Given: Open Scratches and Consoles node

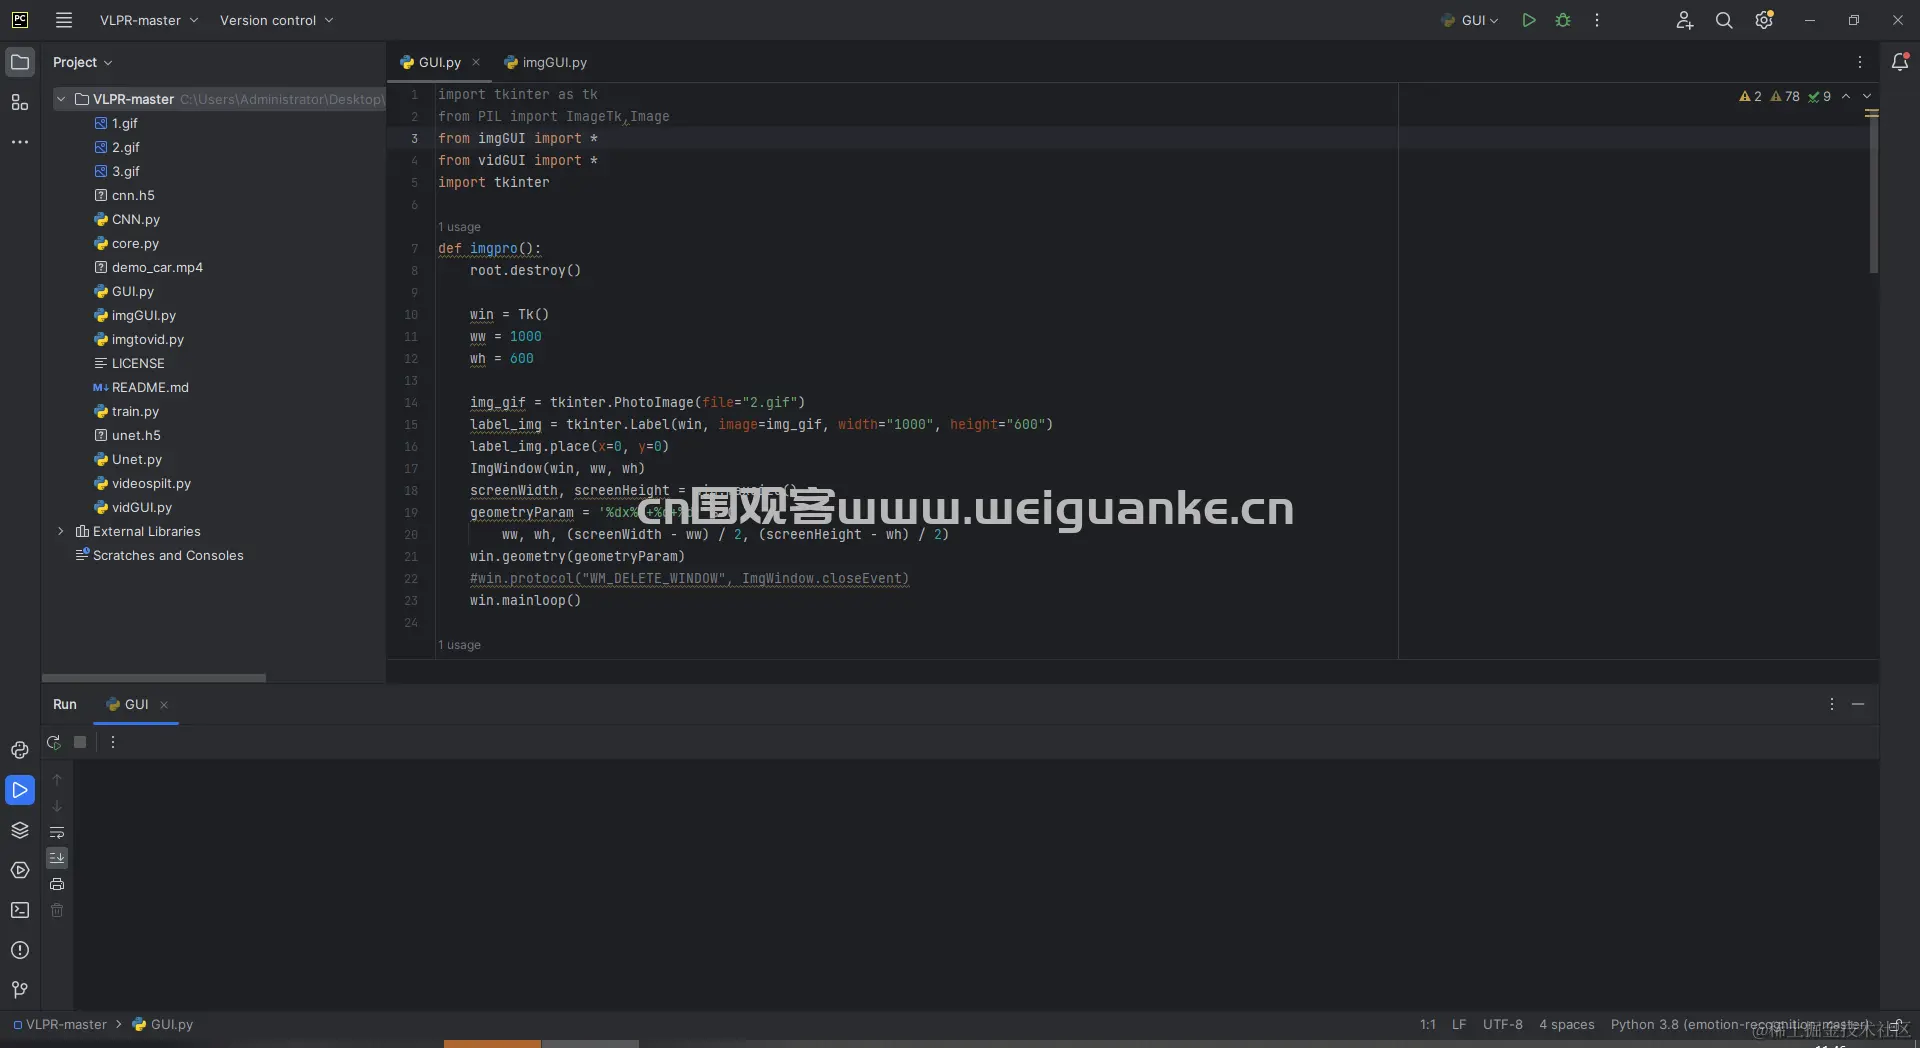Looking at the screenshot, I should 160,555.
